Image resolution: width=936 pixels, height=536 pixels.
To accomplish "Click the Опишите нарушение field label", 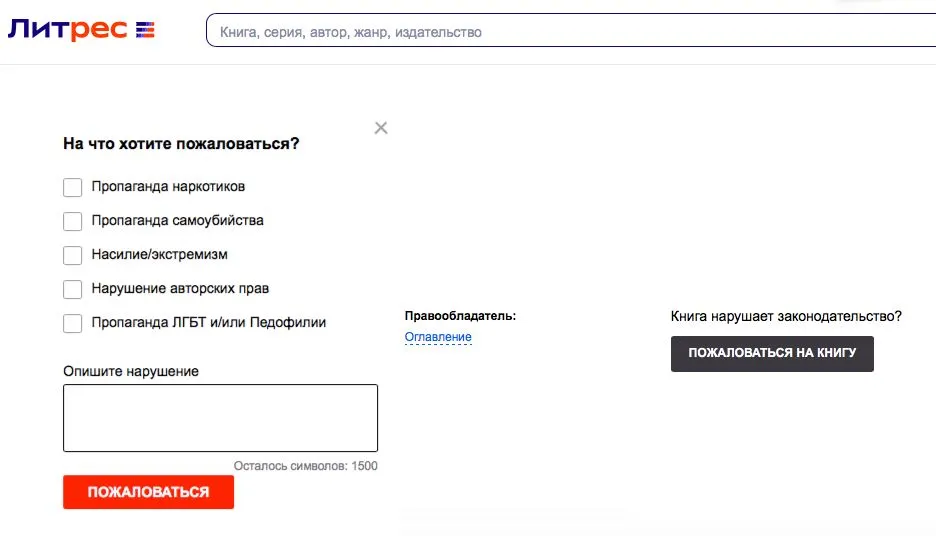I will click(x=131, y=371).
